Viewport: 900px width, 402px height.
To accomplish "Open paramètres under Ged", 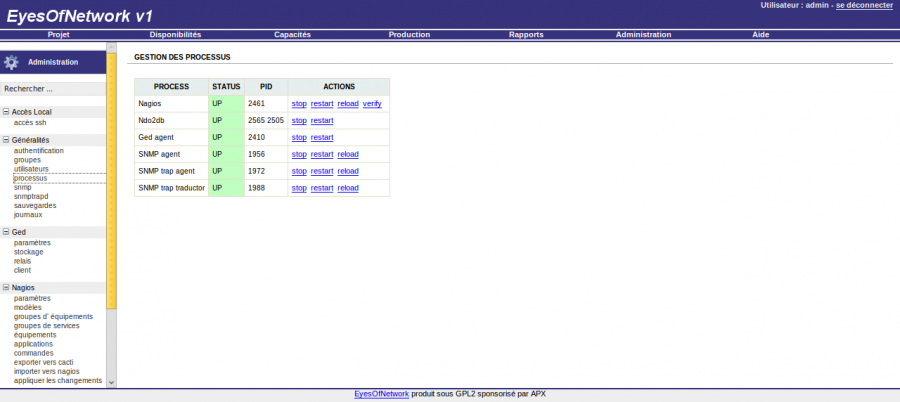I will coord(32,242).
